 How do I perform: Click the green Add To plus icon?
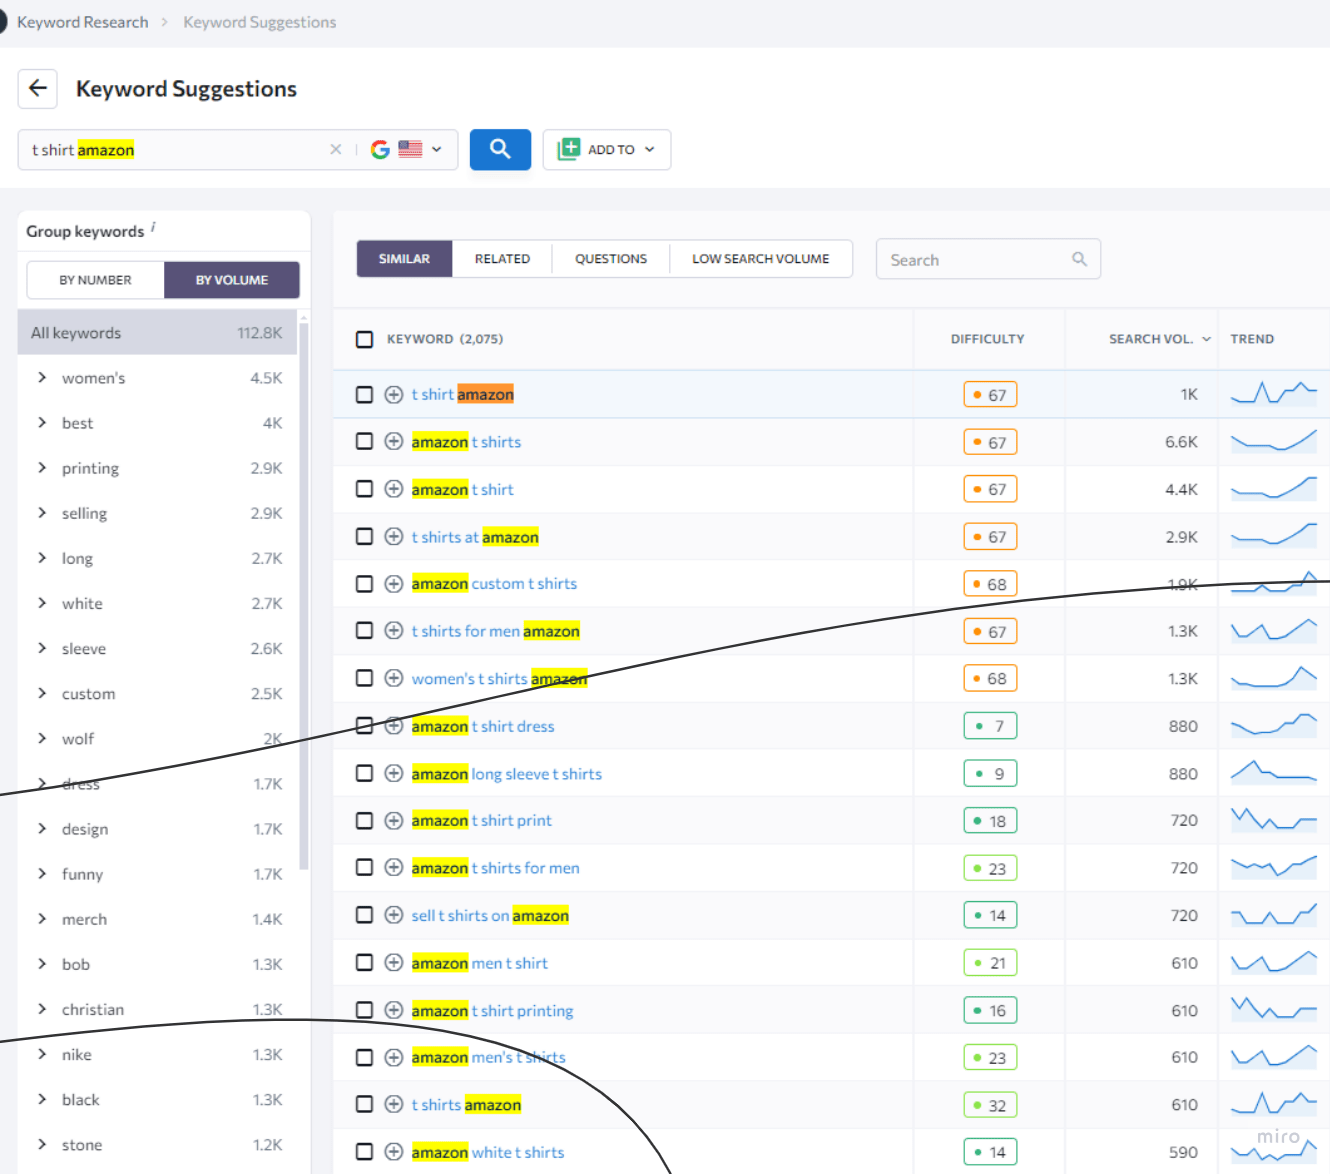(x=568, y=149)
